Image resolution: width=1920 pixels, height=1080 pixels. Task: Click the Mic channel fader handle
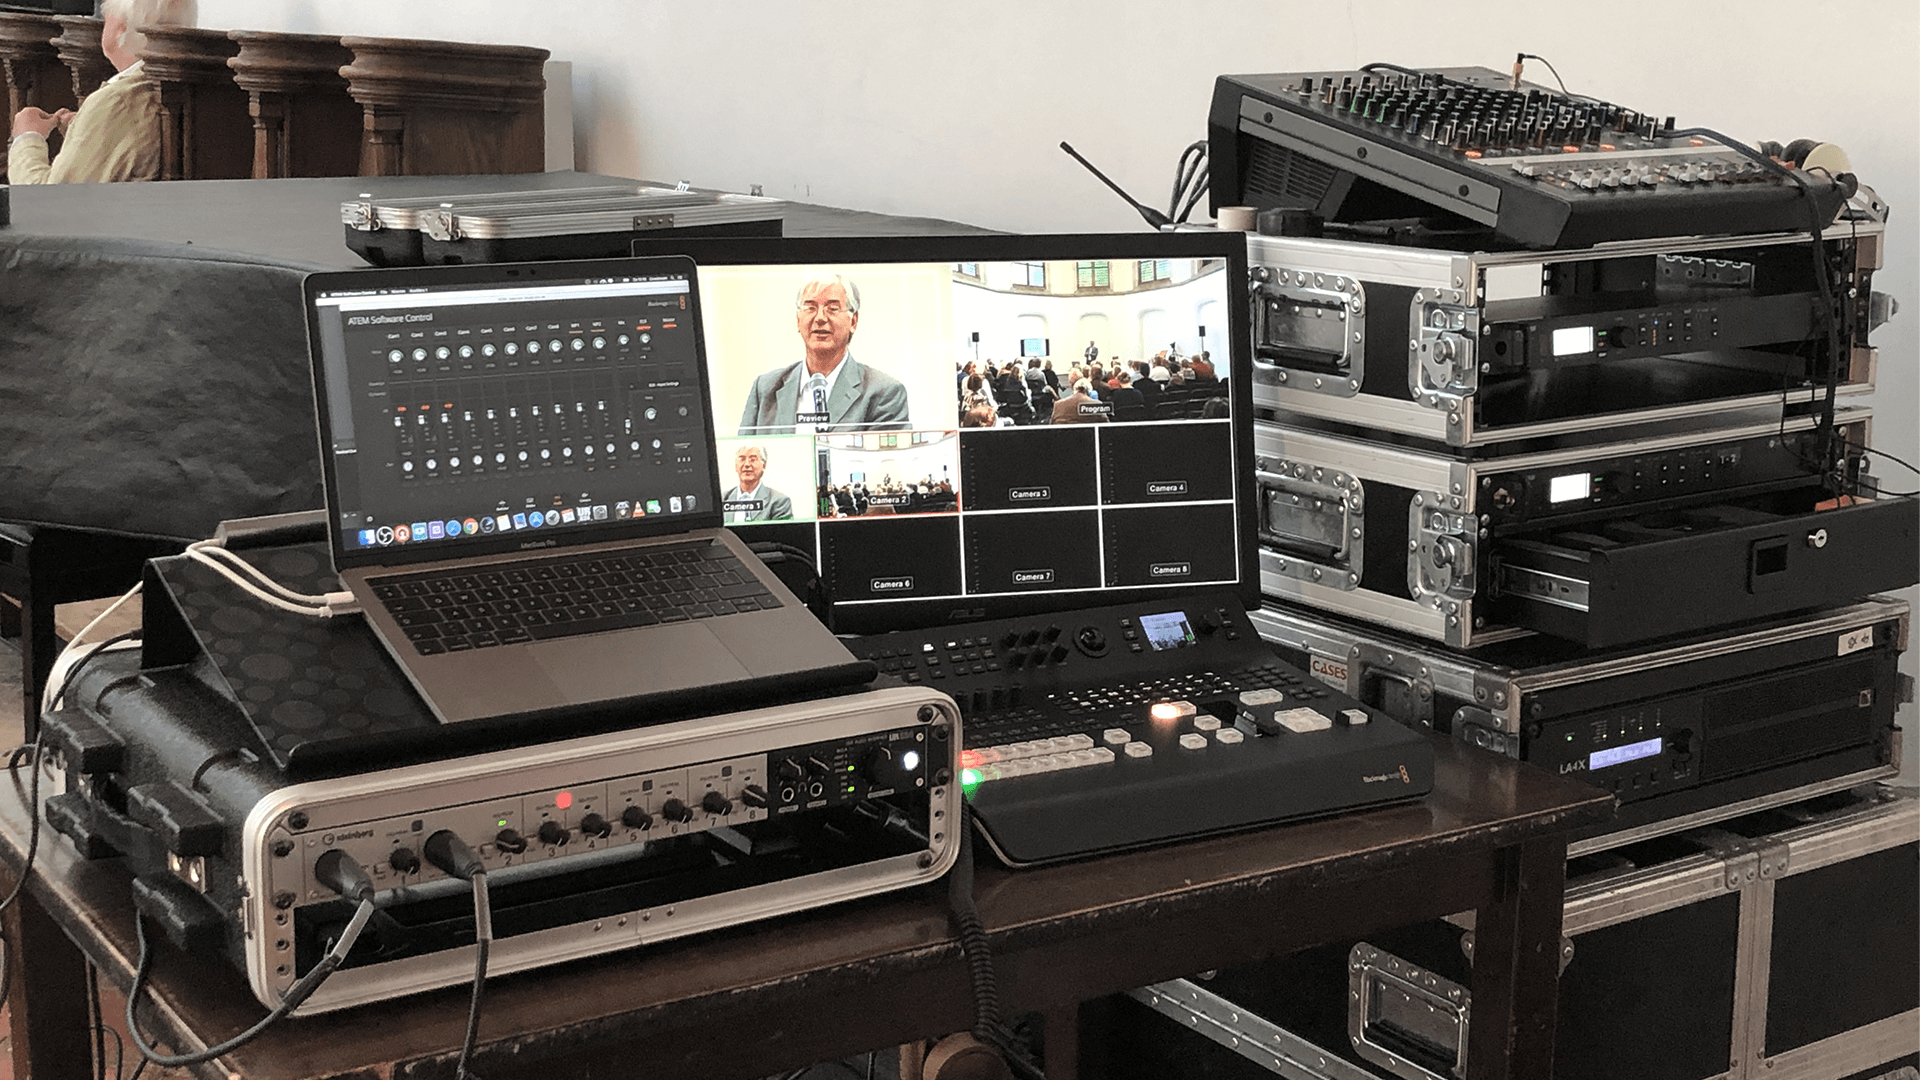tap(628, 423)
